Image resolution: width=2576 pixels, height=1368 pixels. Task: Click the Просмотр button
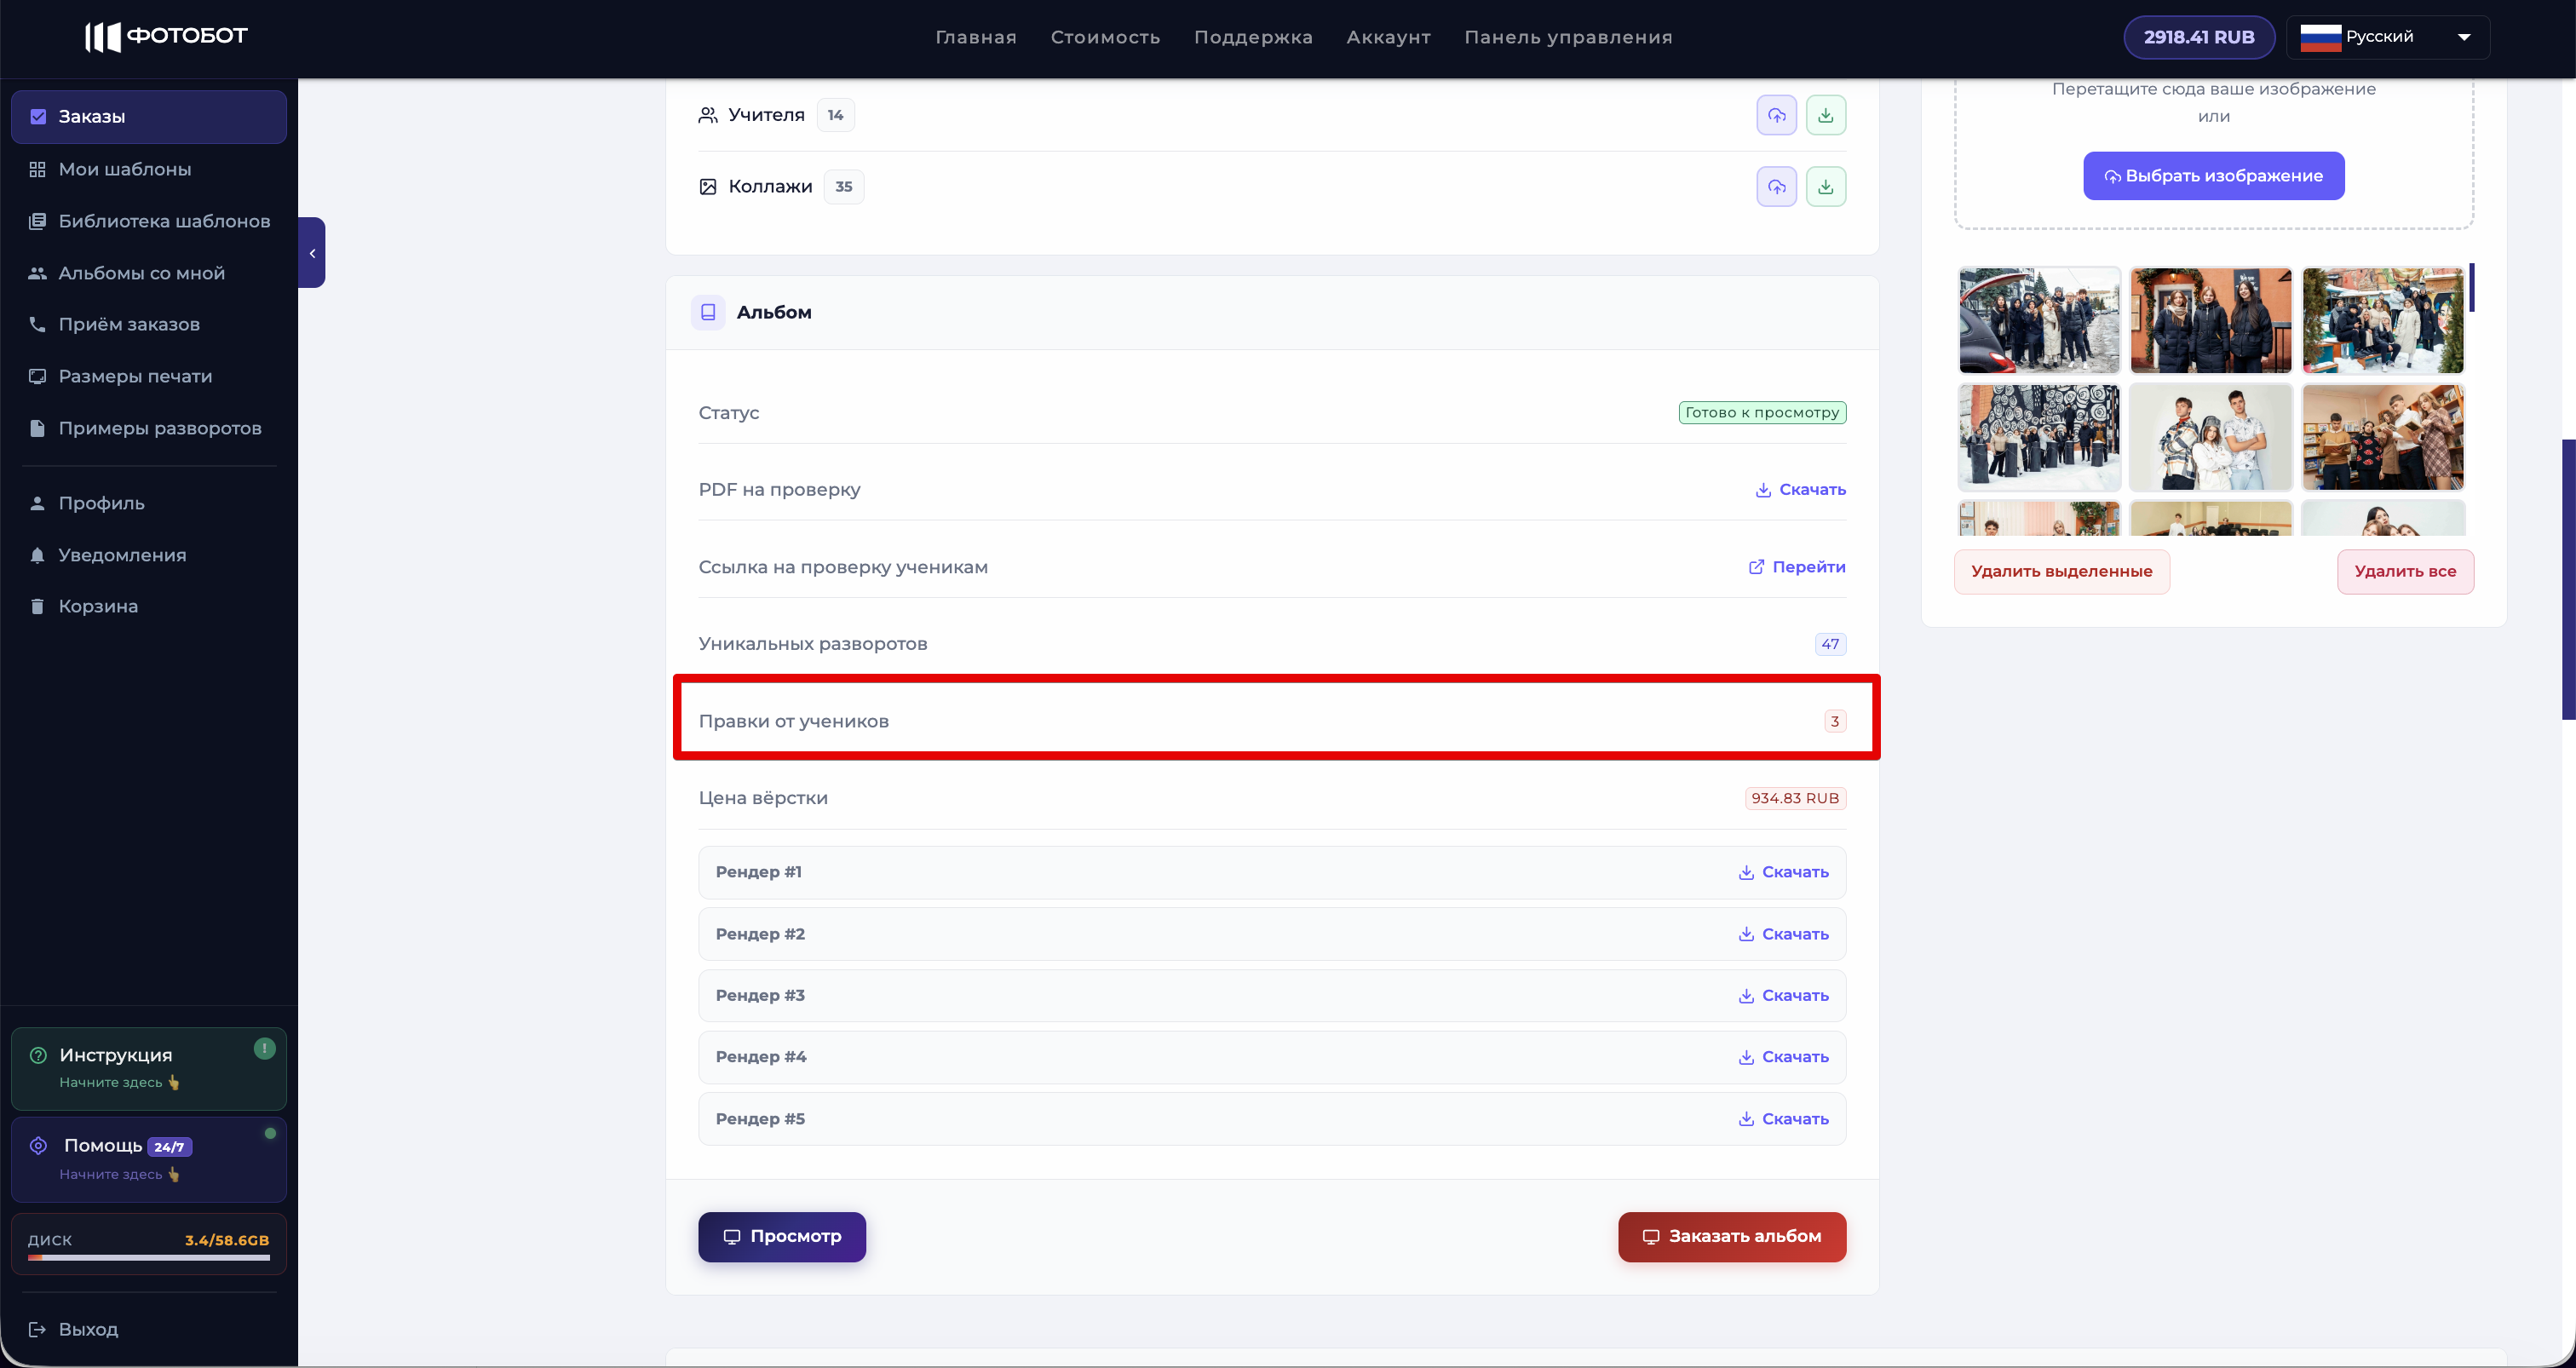click(782, 1237)
